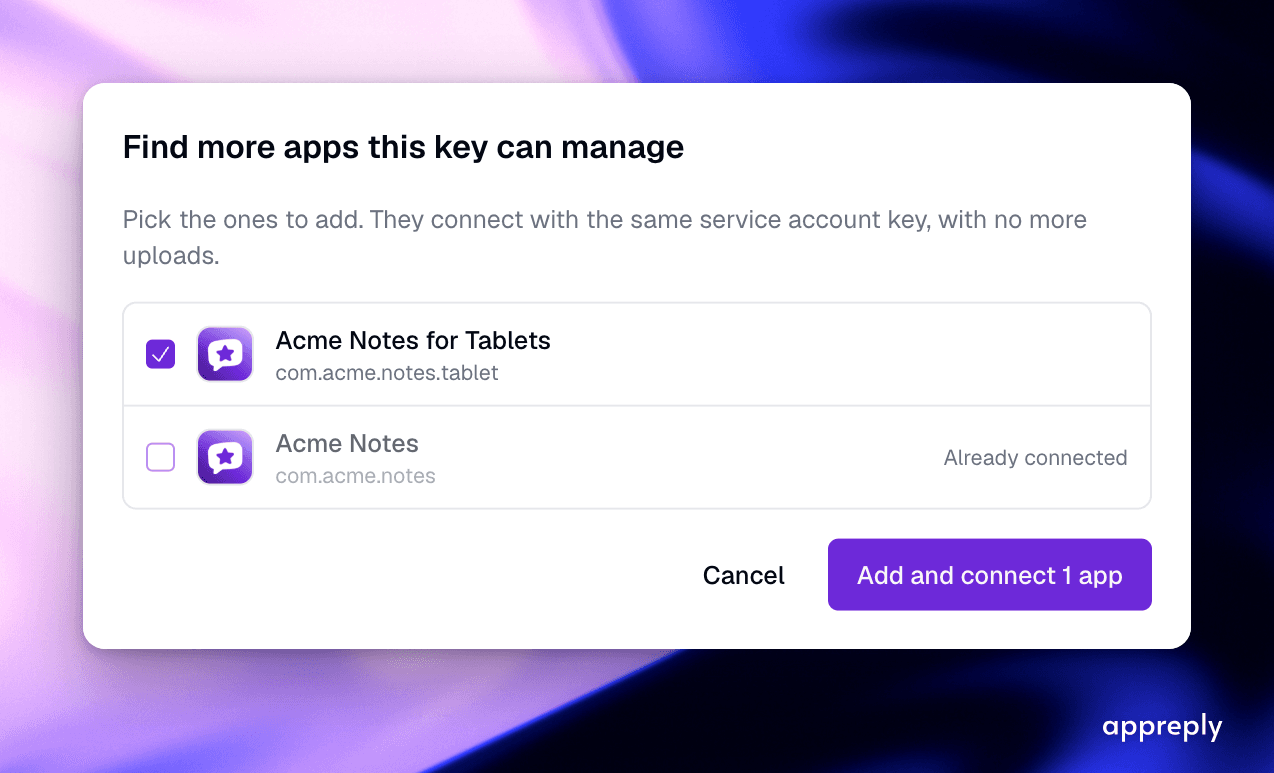The width and height of the screenshot is (1274, 773).
Task: Select the Acme Notes for Tablets title
Action: pyautogui.click(x=413, y=340)
